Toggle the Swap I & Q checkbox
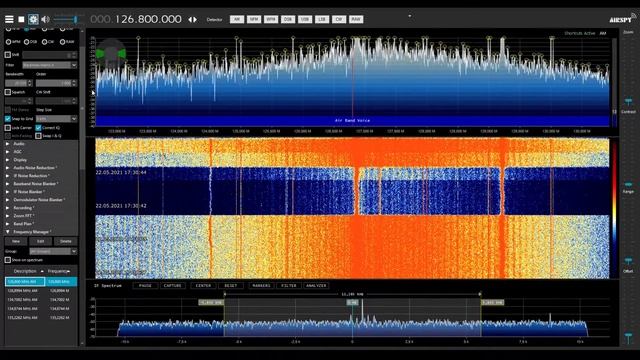 click(x=38, y=136)
